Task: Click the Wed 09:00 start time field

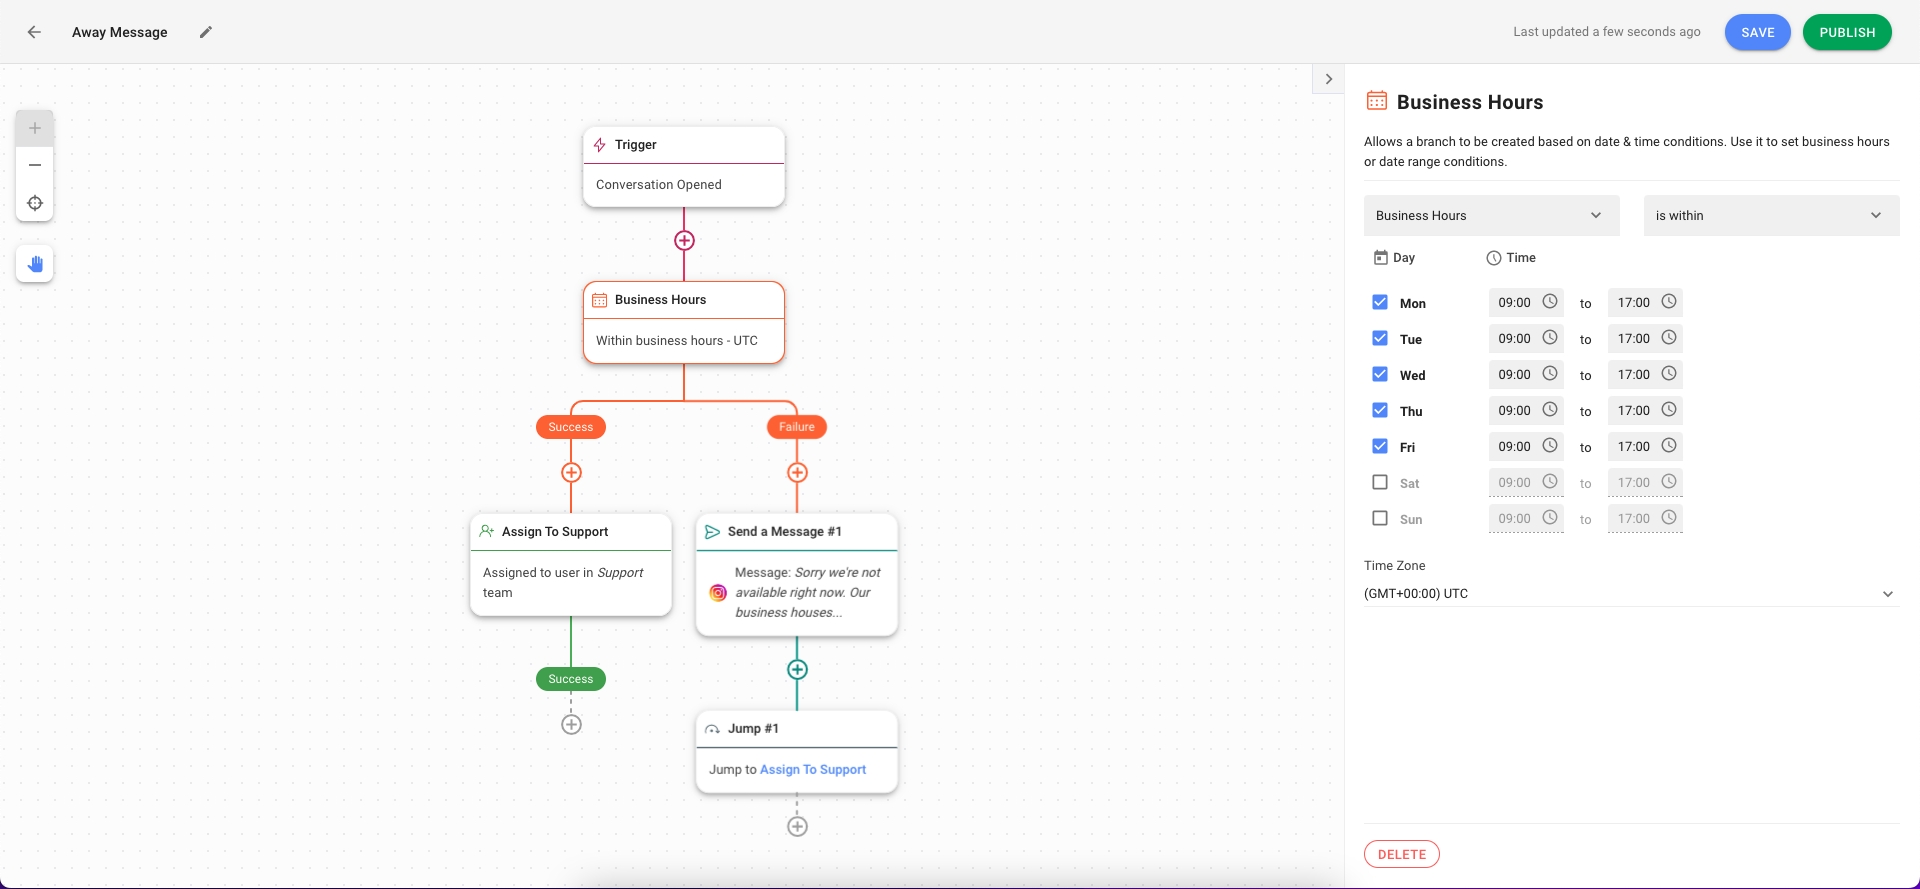Action: tap(1526, 374)
